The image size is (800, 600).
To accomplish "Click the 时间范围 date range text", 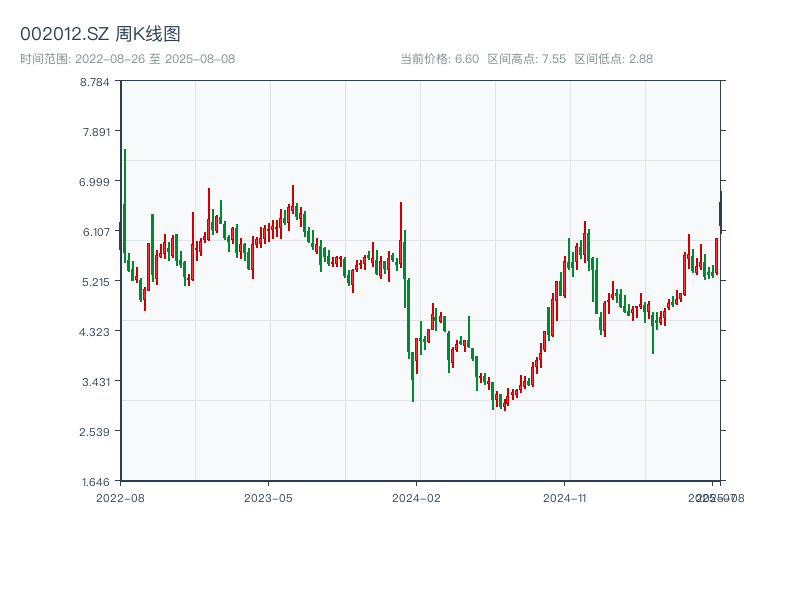I will click(128, 59).
